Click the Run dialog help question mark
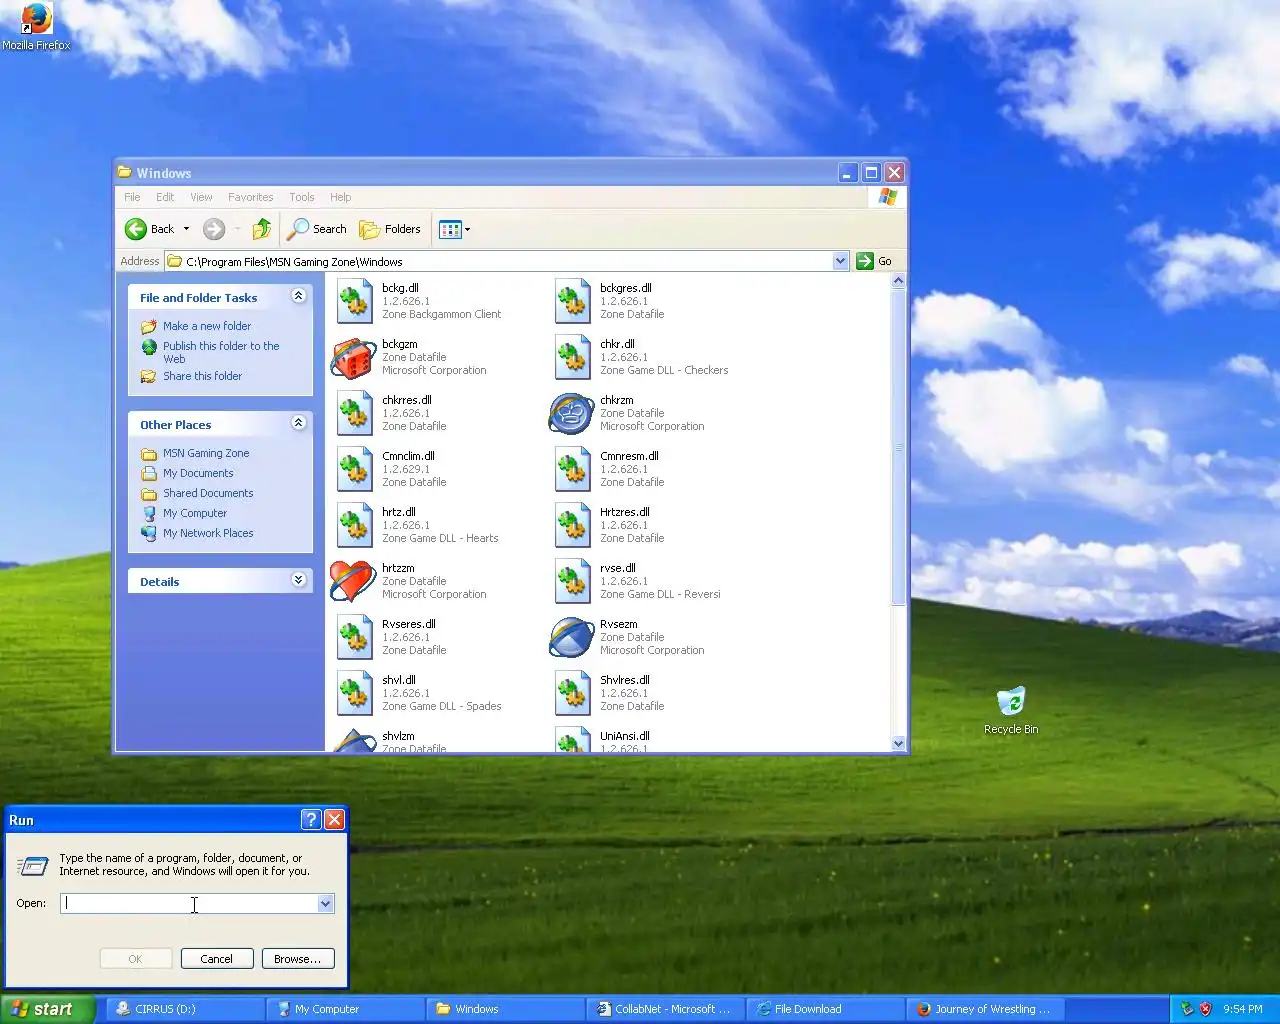 pos(311,820)
